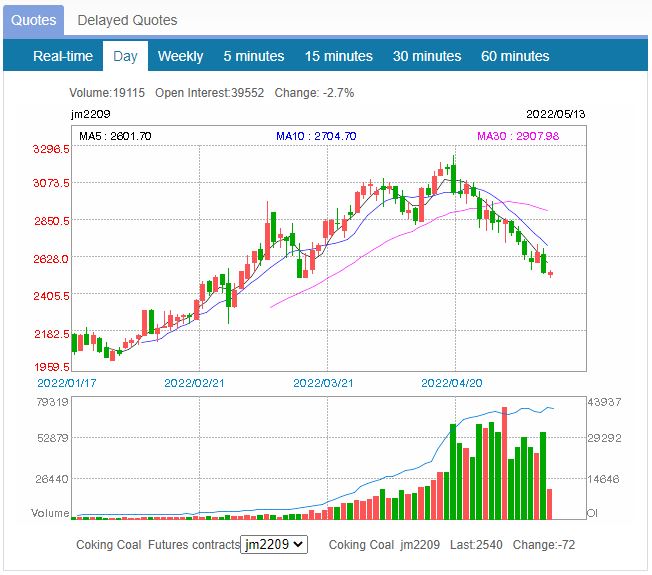Choose the 30 minutes interval
Image resolution: width=652 pixels, height=575 pixels.
coord(427,56)
